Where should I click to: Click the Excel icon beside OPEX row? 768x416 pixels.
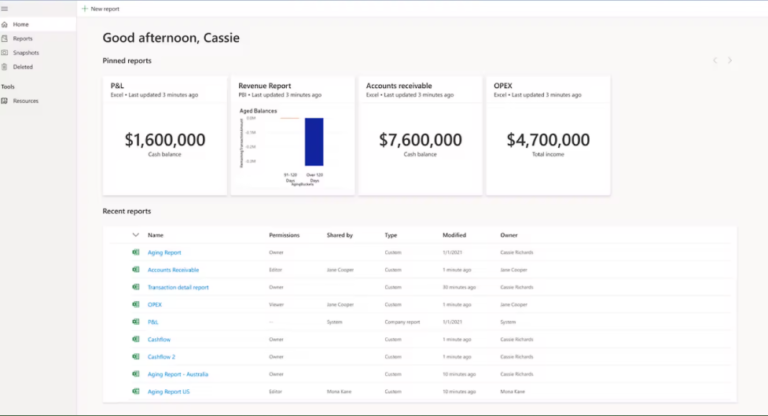pyautogui.click(x=135, y=304)
